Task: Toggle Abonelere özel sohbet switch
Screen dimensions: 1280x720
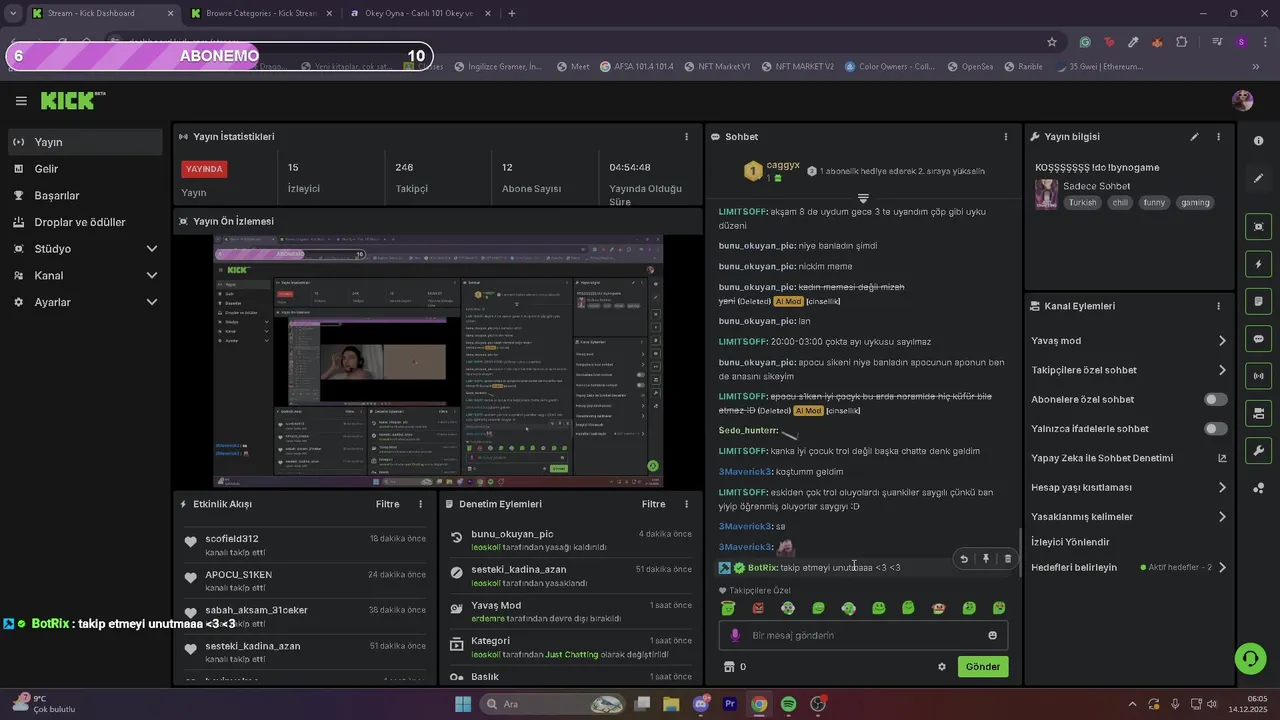Action: tap(1215, 399)
